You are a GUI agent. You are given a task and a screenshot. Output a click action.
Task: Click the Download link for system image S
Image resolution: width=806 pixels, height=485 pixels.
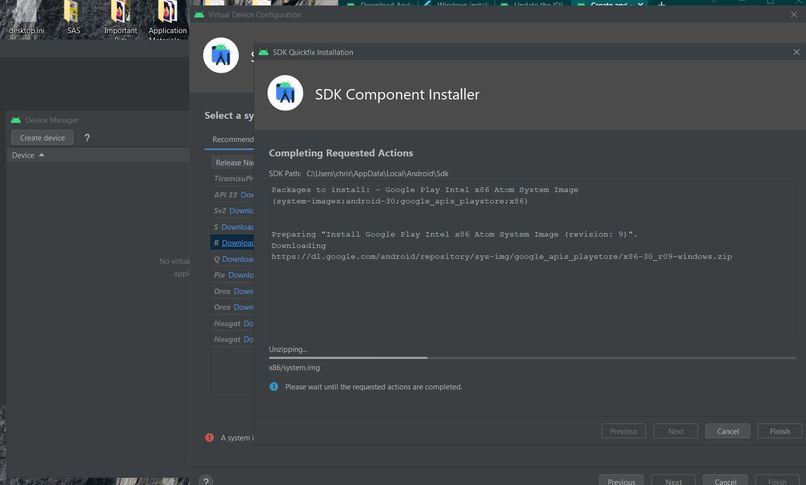click(237, 227)
